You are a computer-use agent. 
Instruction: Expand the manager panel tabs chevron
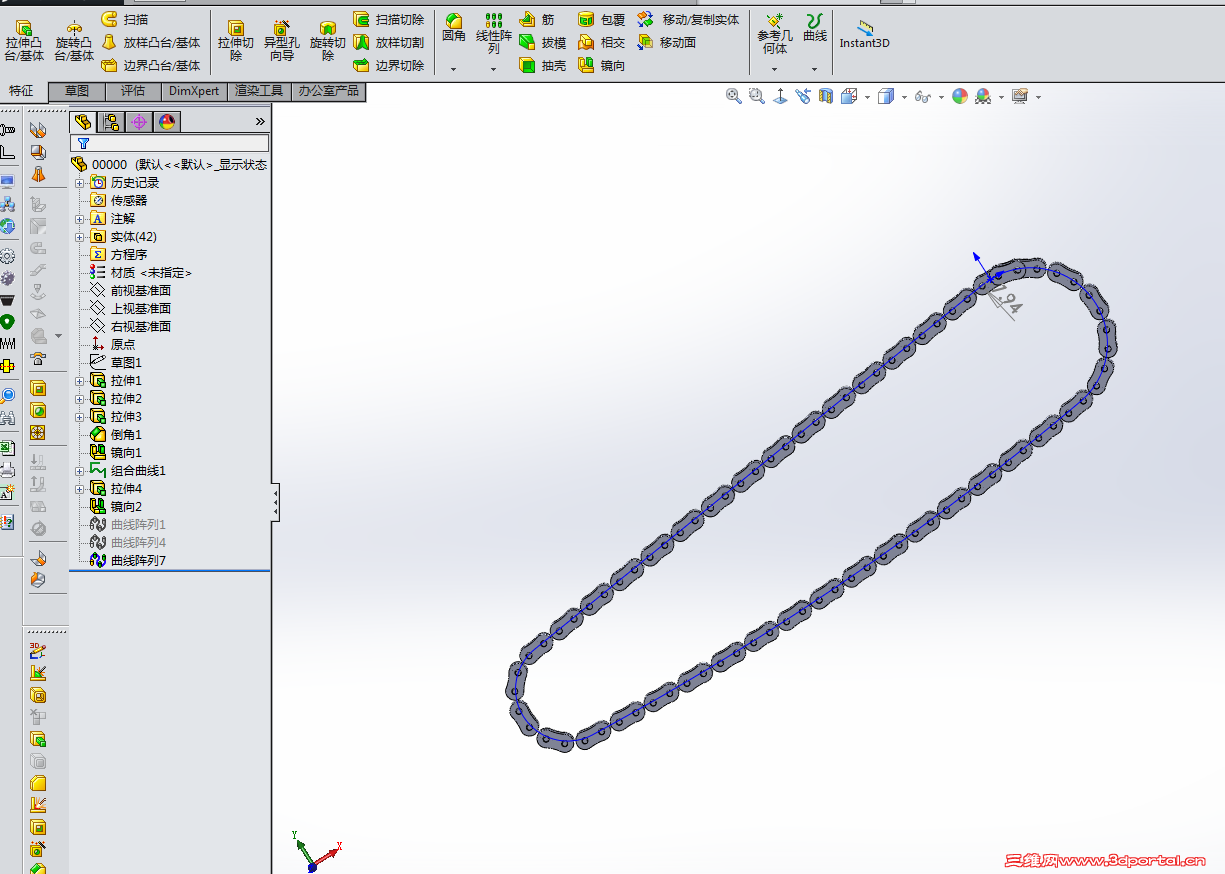click(260, 121)
